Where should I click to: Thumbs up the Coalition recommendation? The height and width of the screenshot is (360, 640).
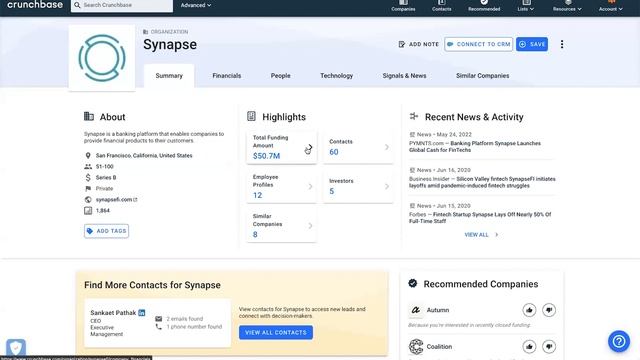pyautogui.click(x=529, y=347)
